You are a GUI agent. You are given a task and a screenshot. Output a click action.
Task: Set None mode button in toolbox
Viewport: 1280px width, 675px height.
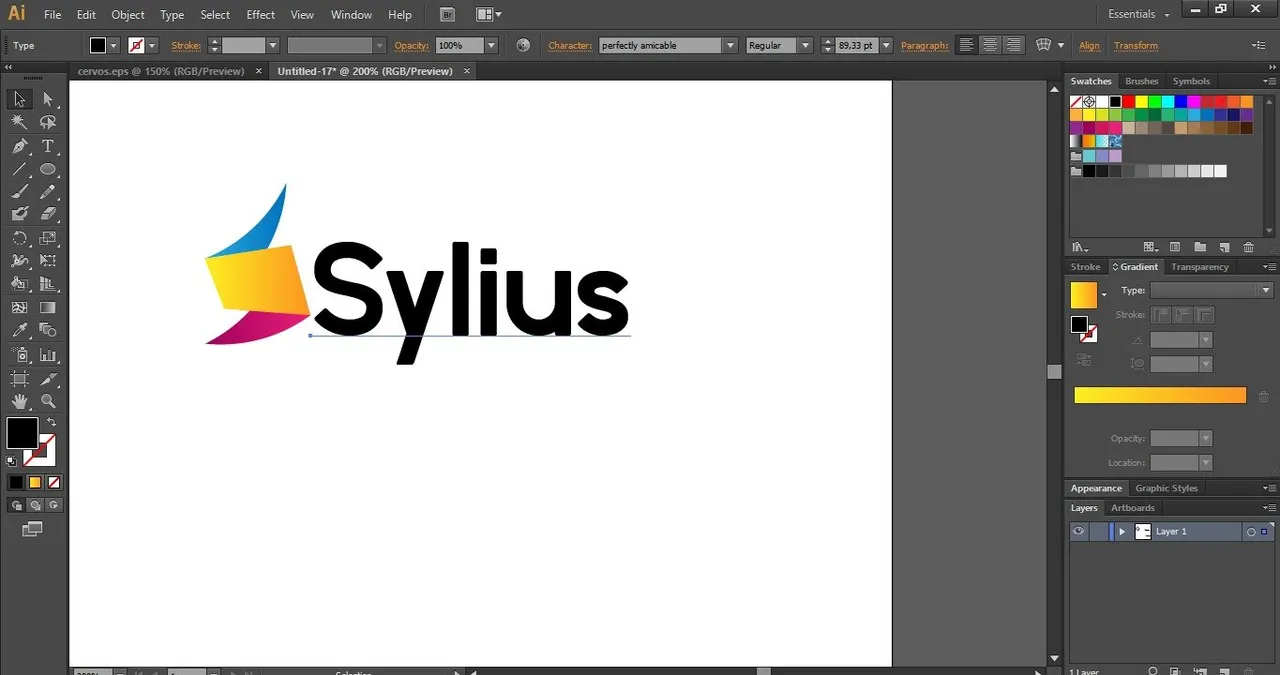click(54, 482)
